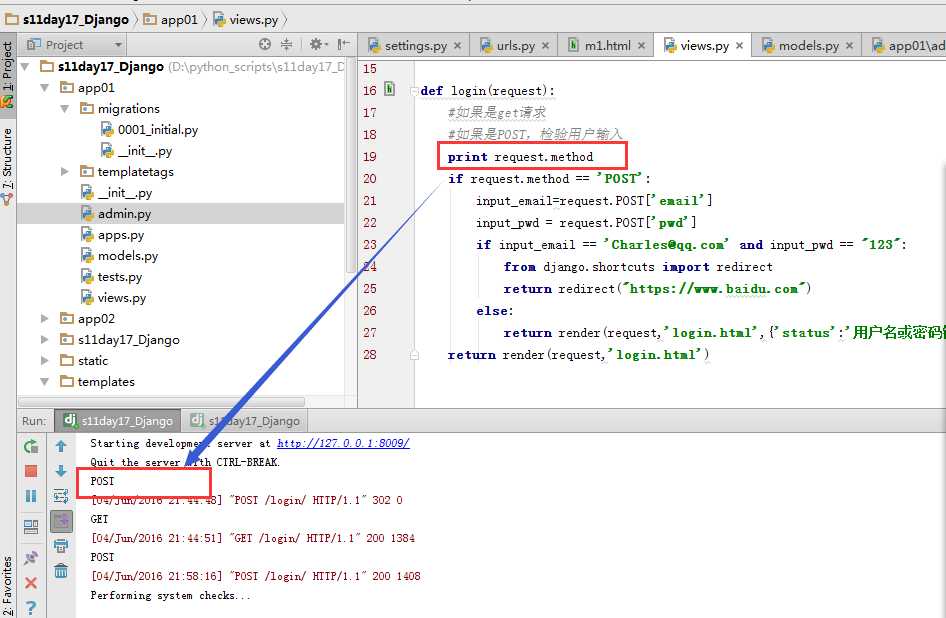Viewport: 946px width, 618px height.
Task: Open the Project view dropdown
Action: point(118,45)
